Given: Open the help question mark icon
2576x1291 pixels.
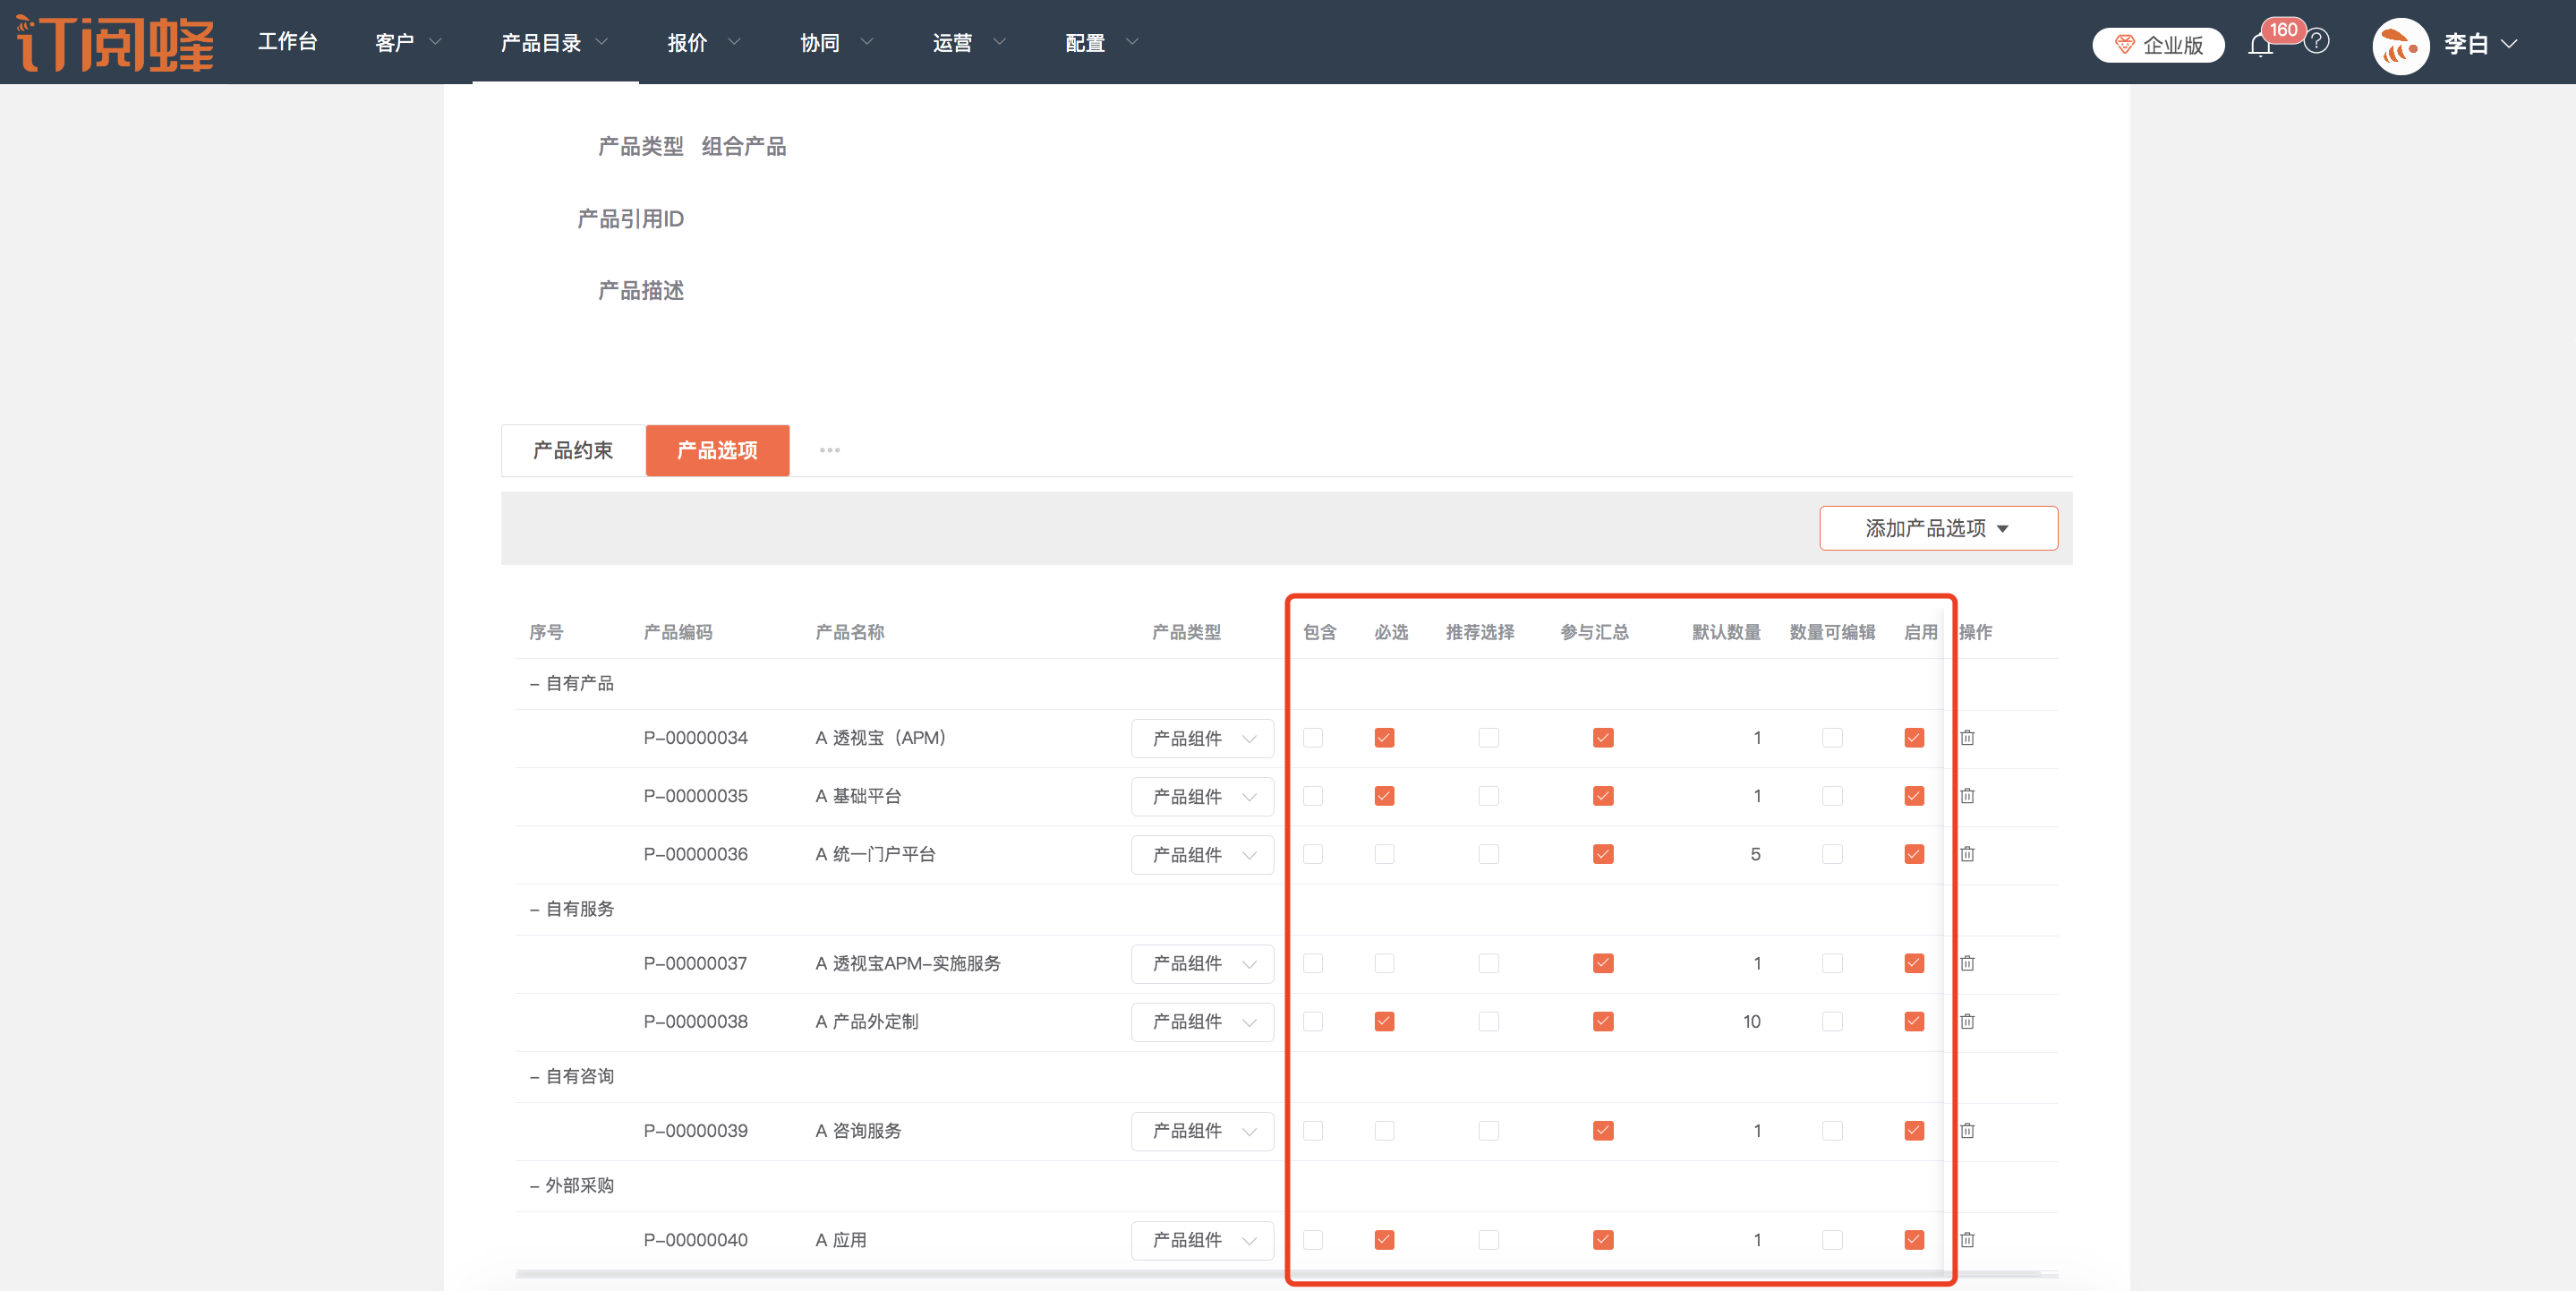Looking at the screenshot, I should [x=2316, y=42].
